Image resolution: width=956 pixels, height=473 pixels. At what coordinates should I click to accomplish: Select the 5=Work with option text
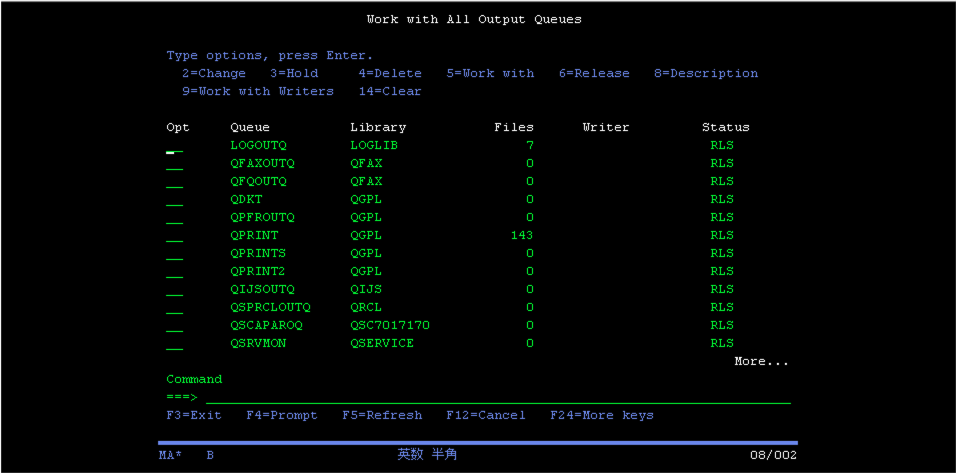(490, 74)
